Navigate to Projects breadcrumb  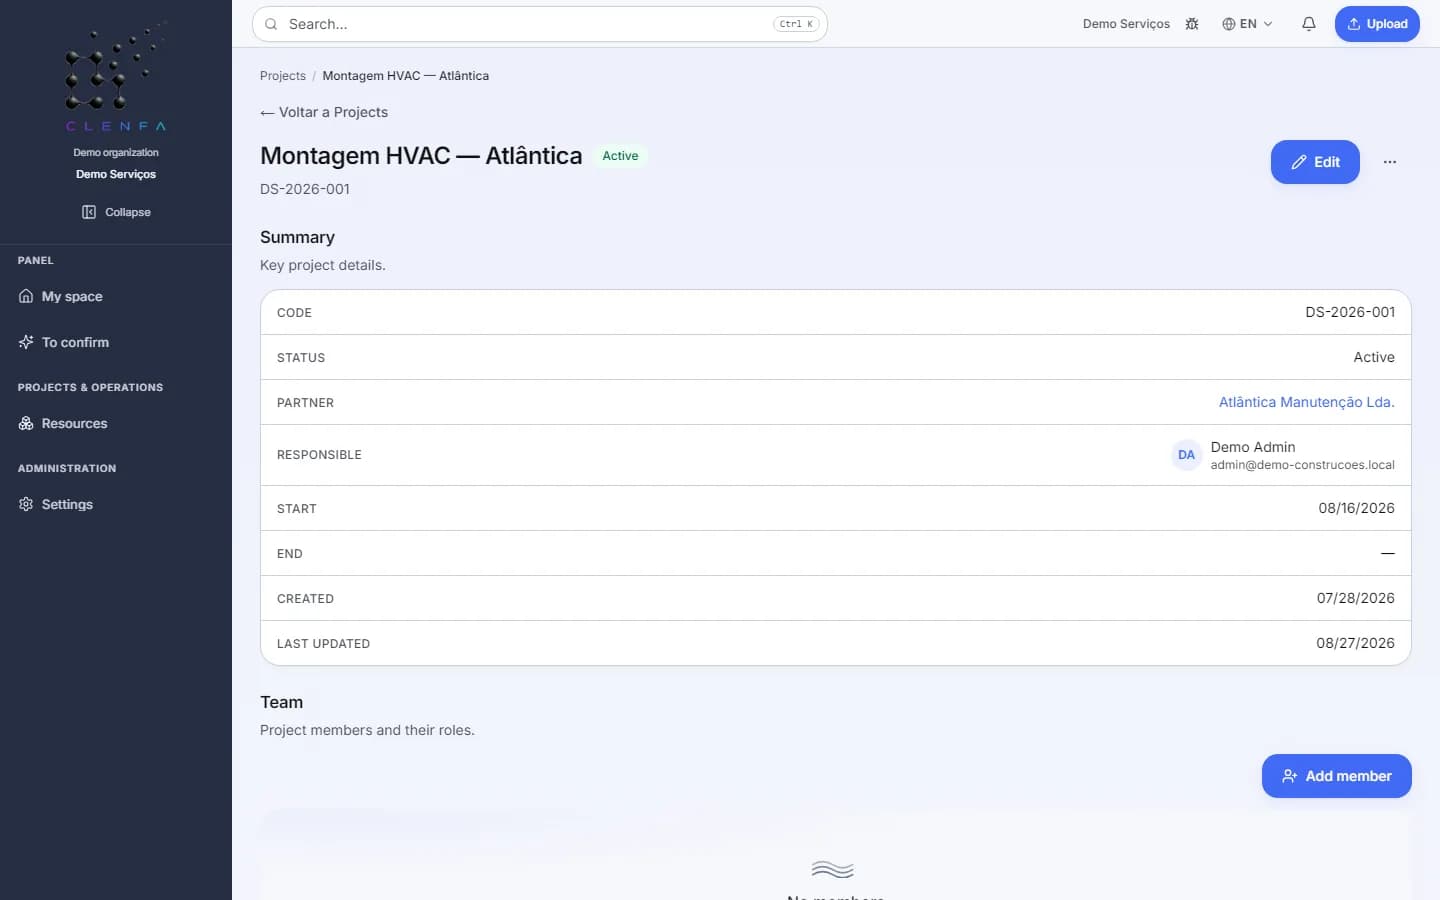[283, 76]
